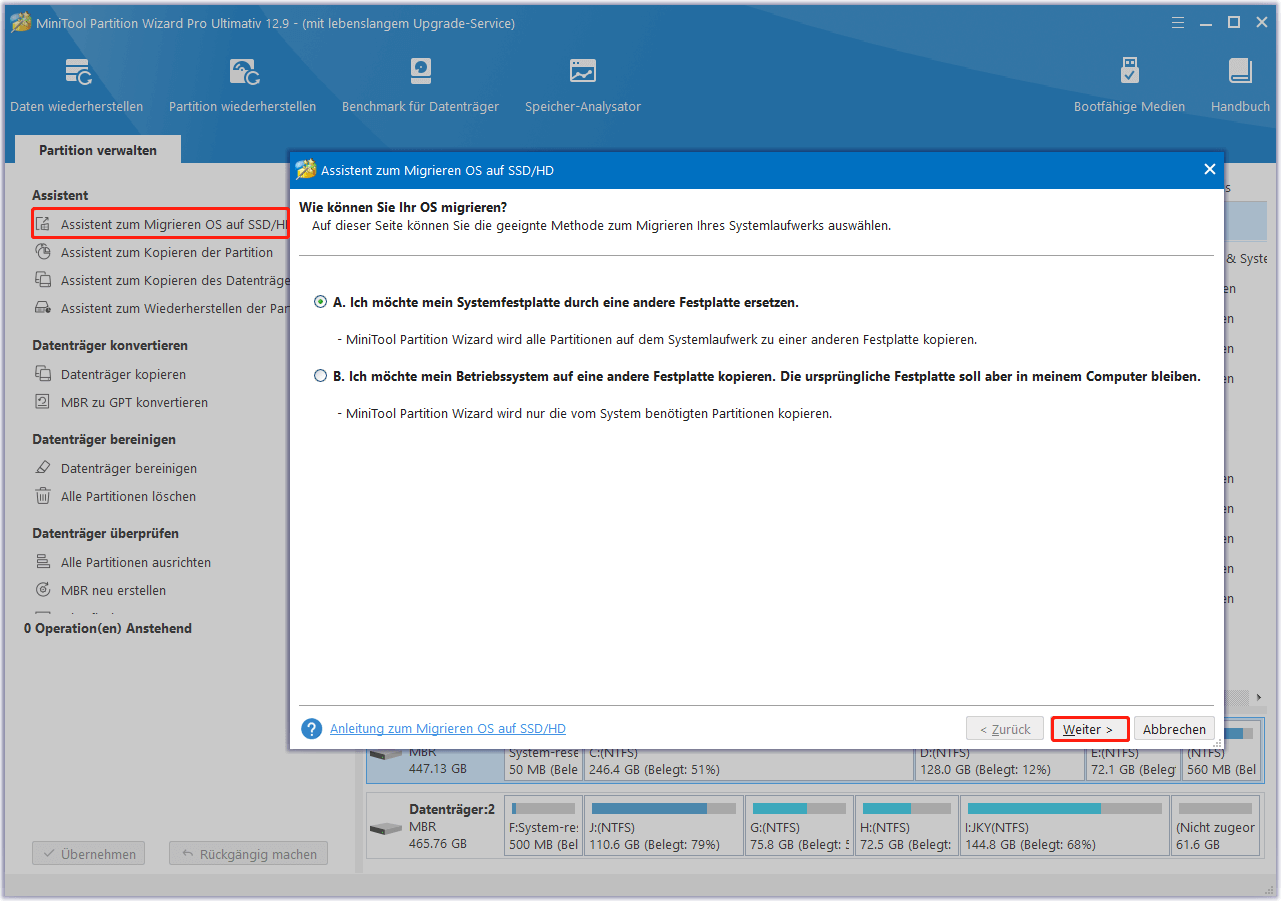The image size is (1281, 901).
Task: Open Daten wiederherstellen tool
Action: (77, 85)
